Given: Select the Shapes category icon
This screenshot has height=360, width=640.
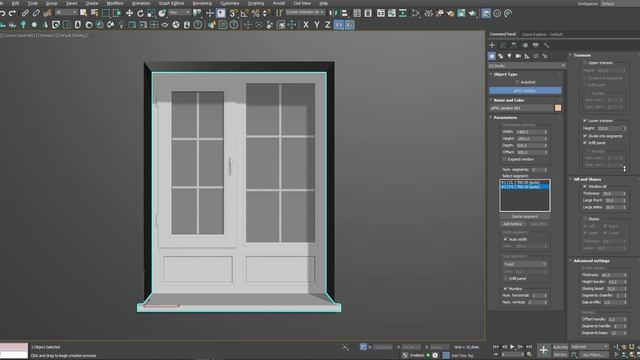Looking at the screenshot, I should (500, 56).
